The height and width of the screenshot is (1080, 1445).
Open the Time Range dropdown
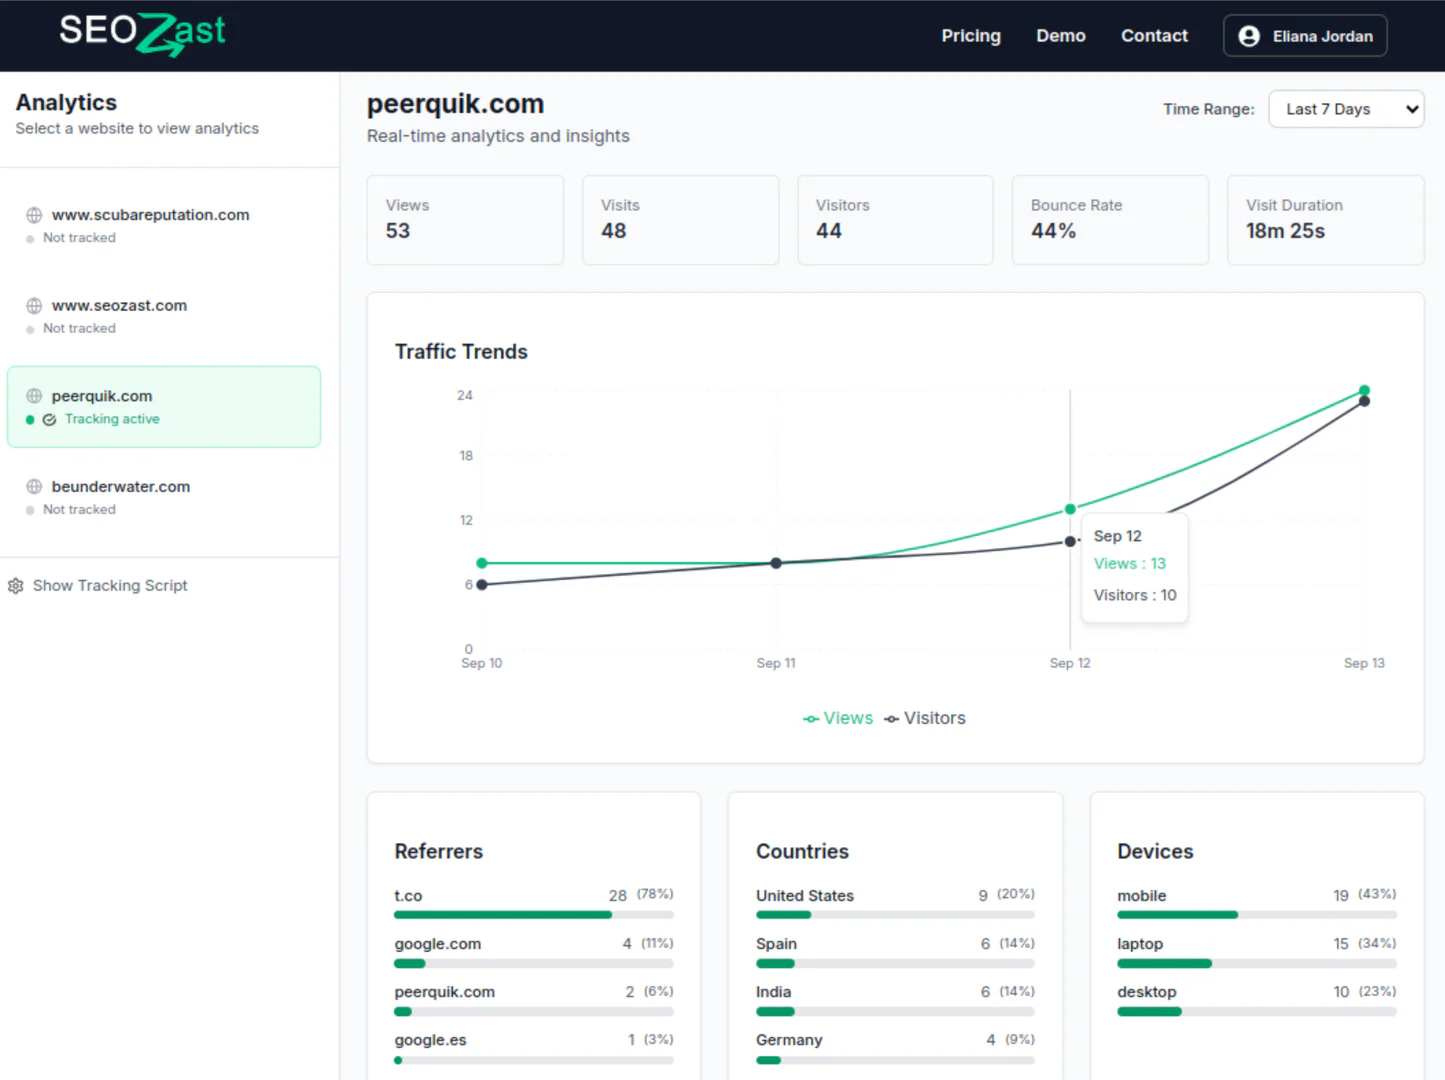[x=1345, y=109]
